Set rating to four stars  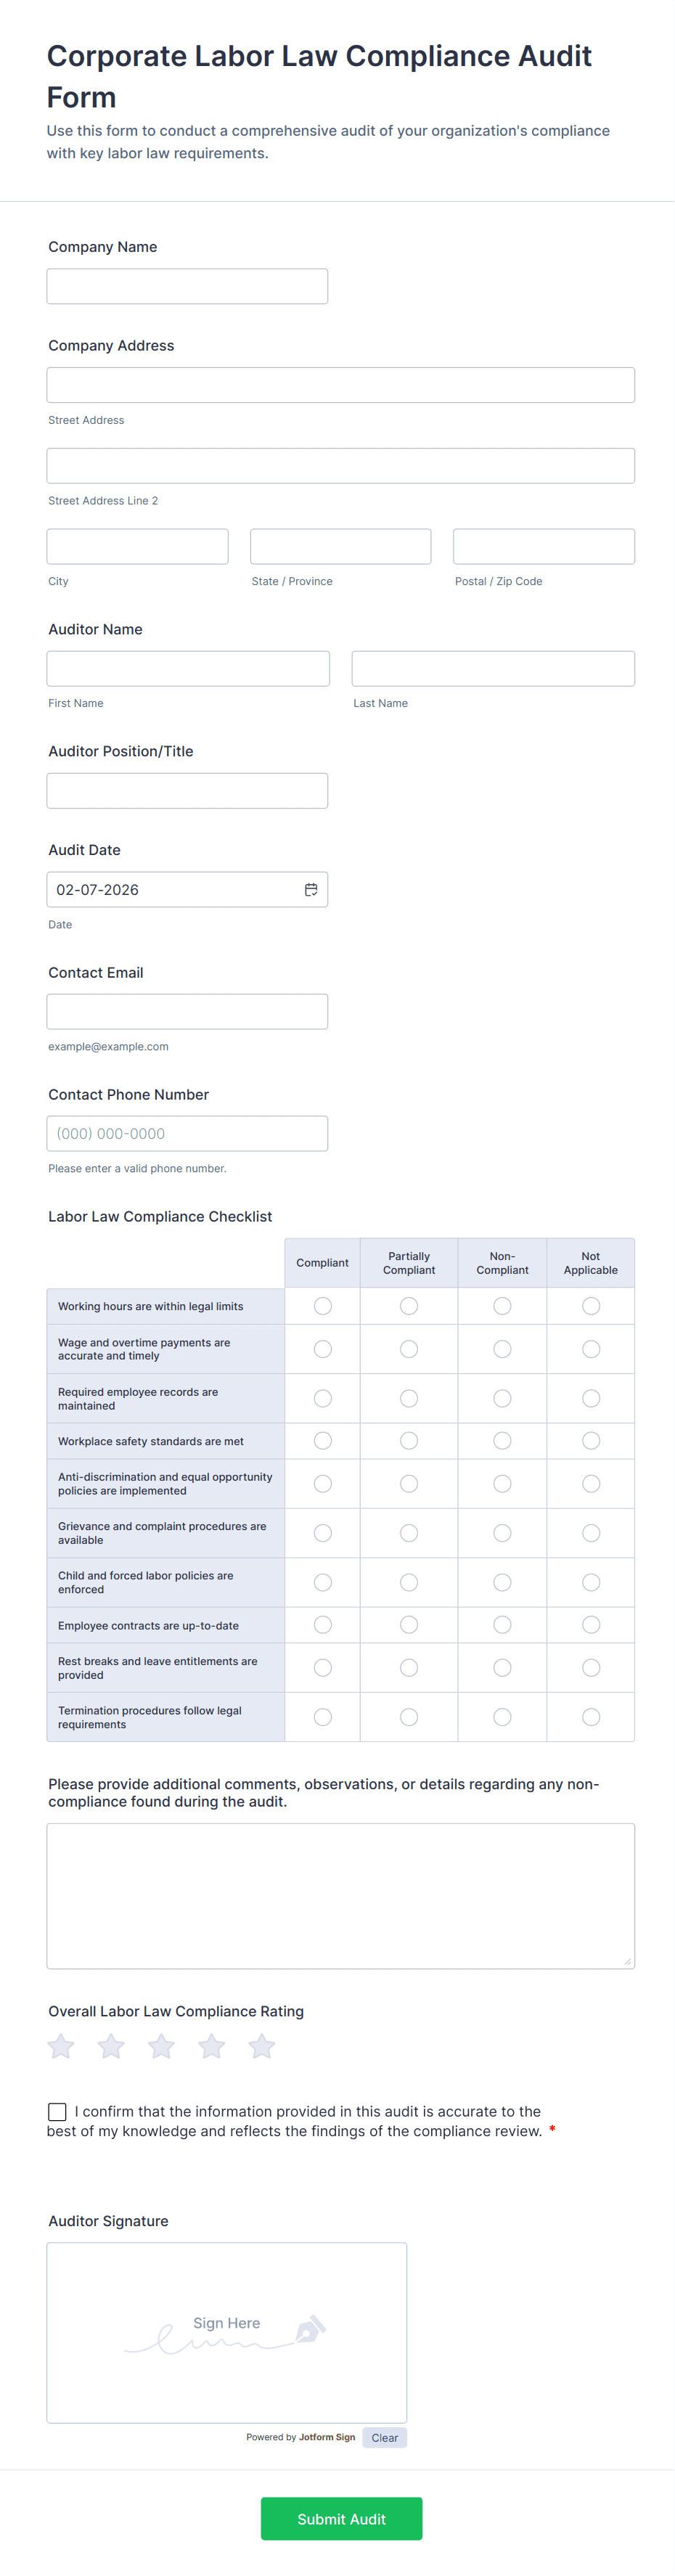(x=212, y=2047)
